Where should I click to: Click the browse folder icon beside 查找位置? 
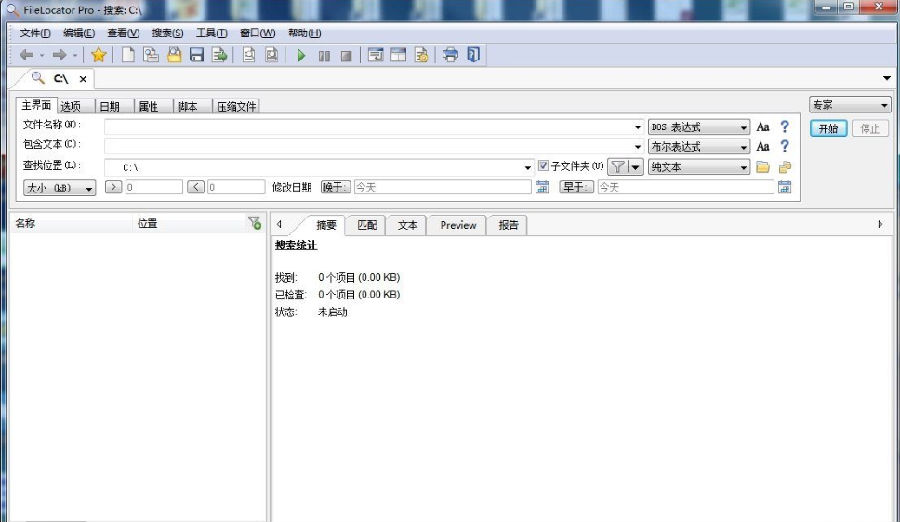click(763, 167)
